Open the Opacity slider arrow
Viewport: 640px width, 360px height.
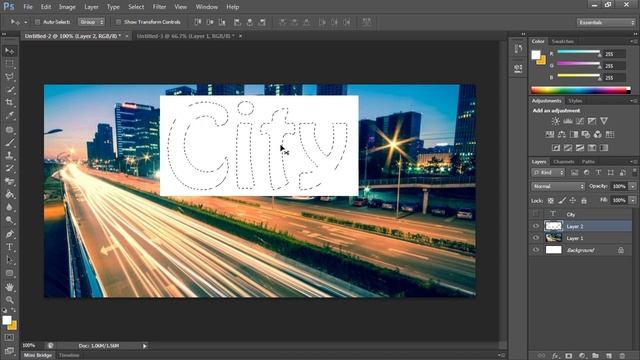point(632,186)
